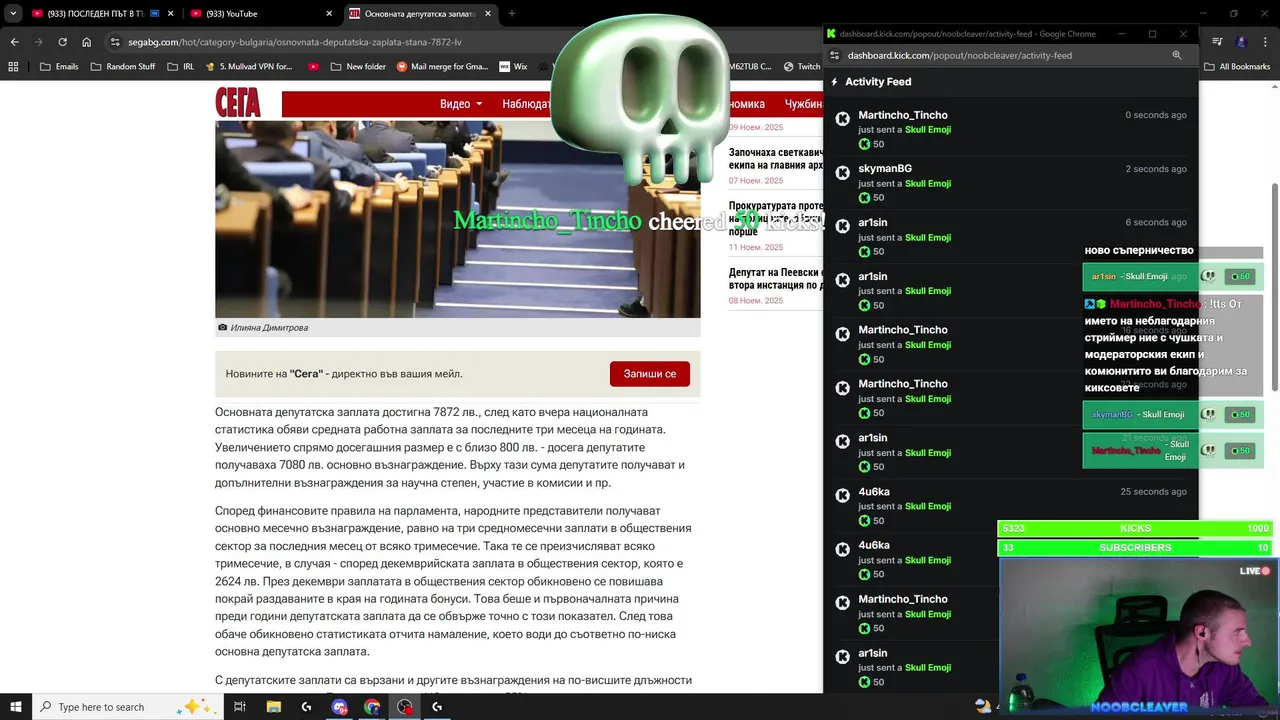This screenshot has width=1280, height=720.
Task: Open the Chrome three-dot menu
Action: point(1265,42)
